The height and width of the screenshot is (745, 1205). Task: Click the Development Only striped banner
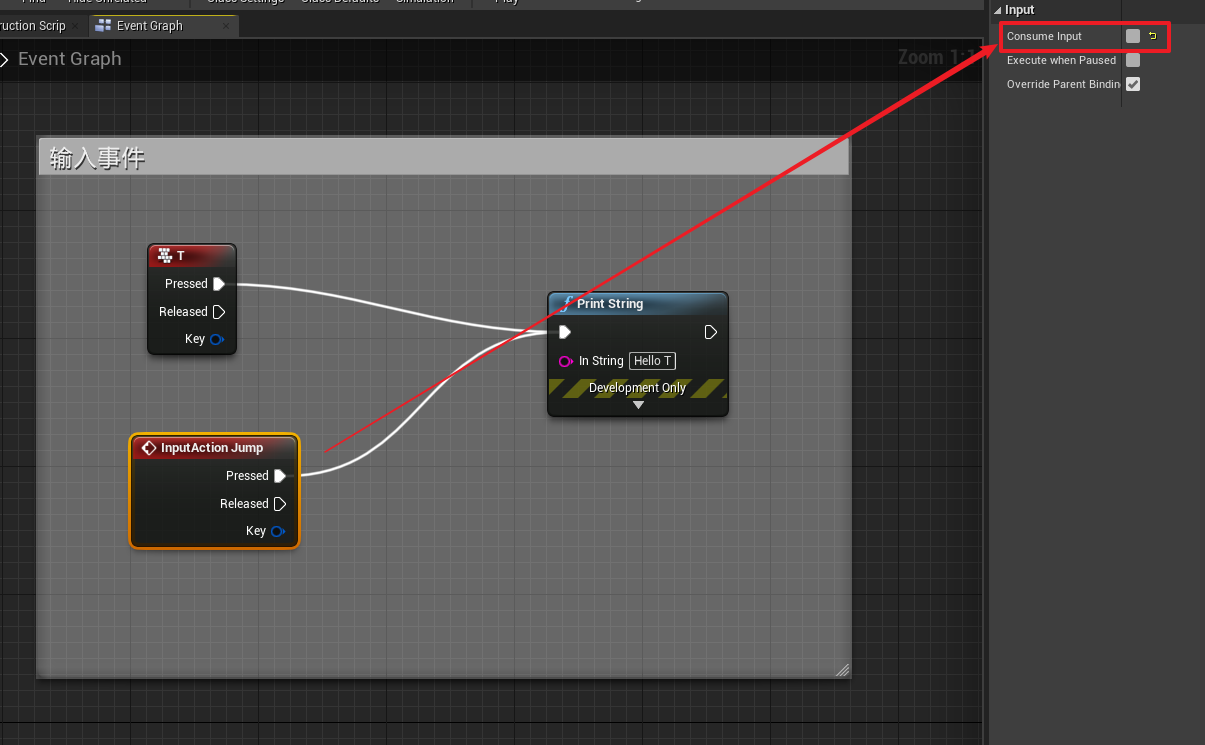pos(638,388)
